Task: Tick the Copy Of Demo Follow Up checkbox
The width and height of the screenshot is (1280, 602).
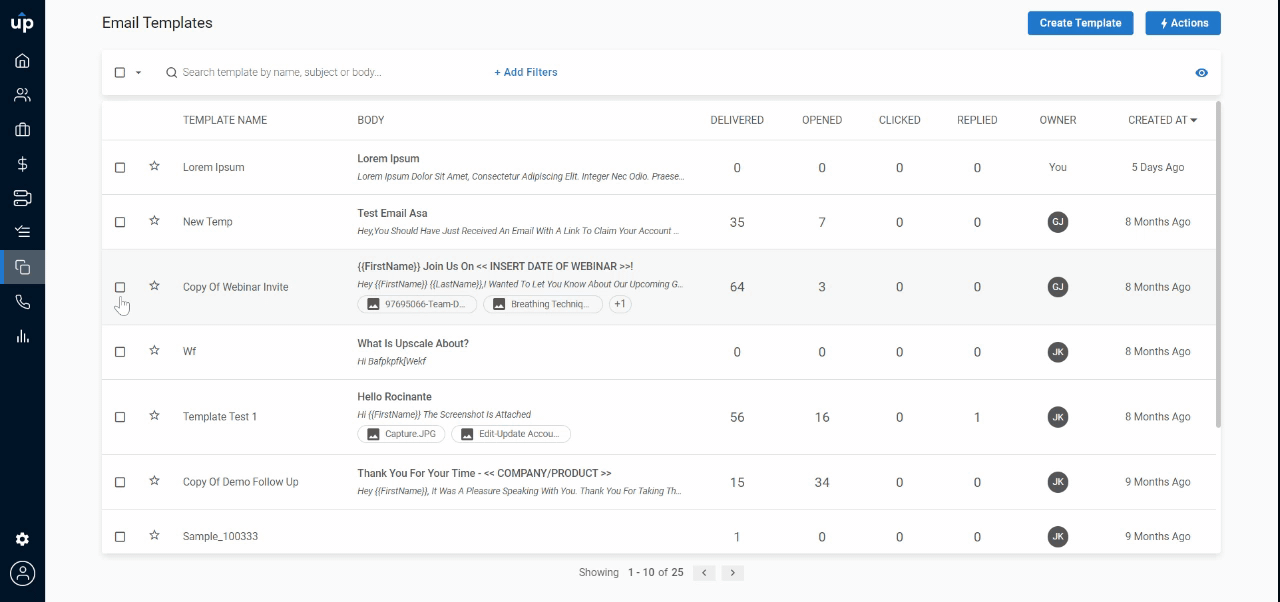Action: click(120, 482)
